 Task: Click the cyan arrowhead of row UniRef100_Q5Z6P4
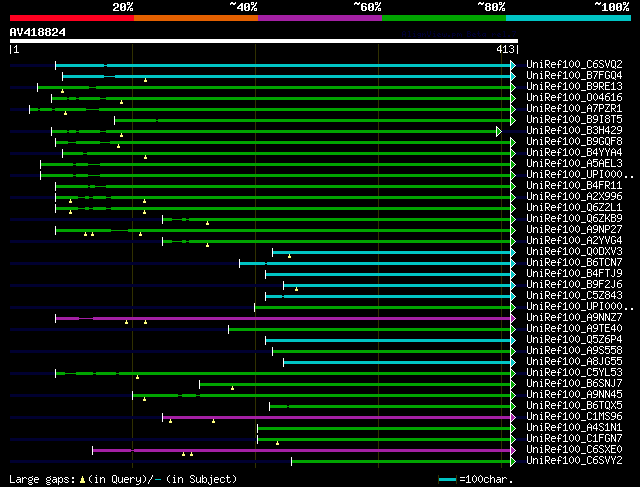513,340
